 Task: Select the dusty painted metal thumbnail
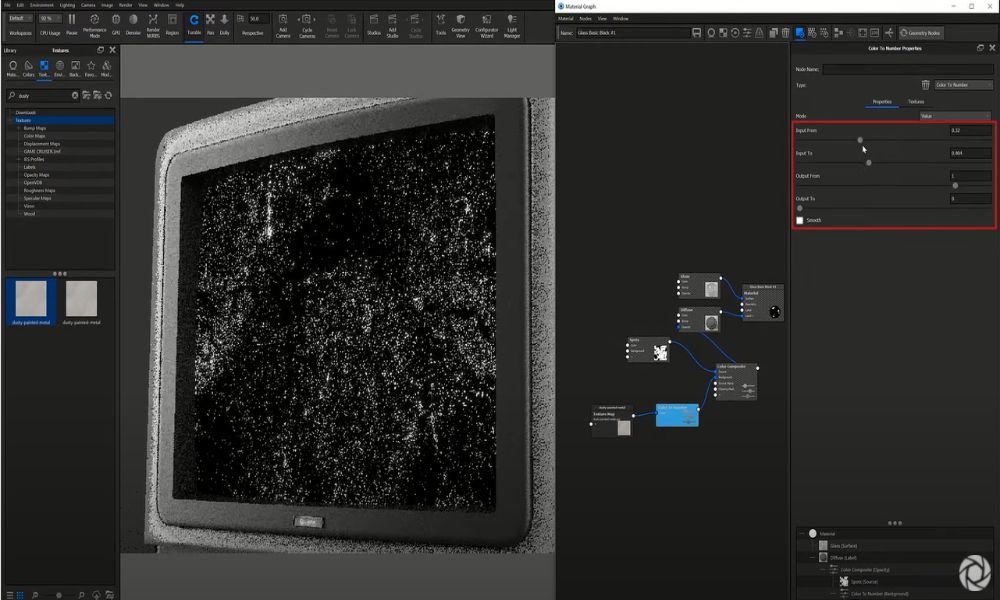point(29,298)
